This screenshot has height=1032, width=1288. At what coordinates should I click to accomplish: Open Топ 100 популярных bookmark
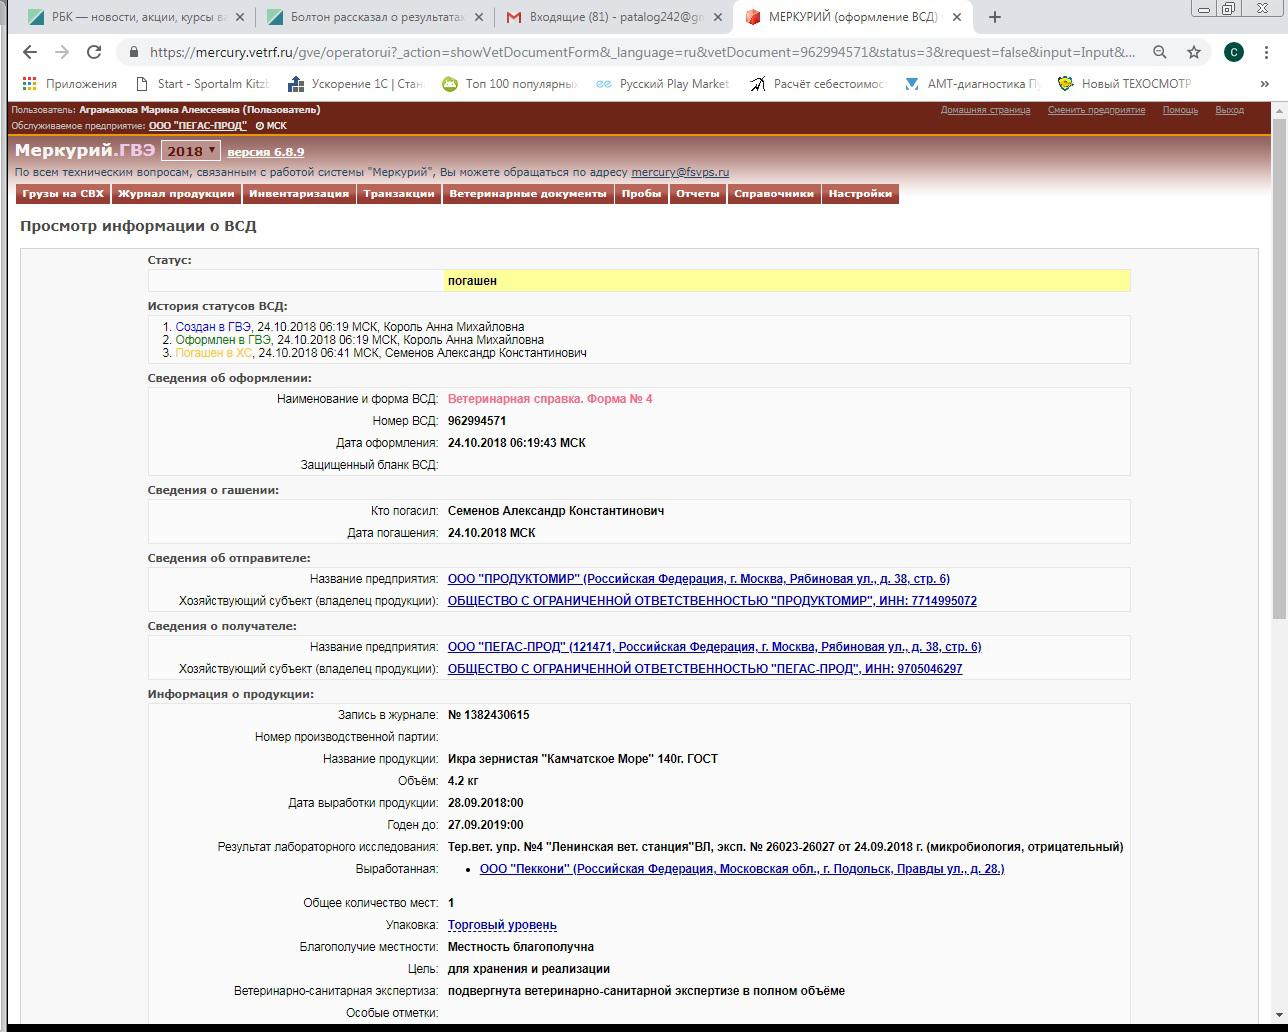(509, 84)
